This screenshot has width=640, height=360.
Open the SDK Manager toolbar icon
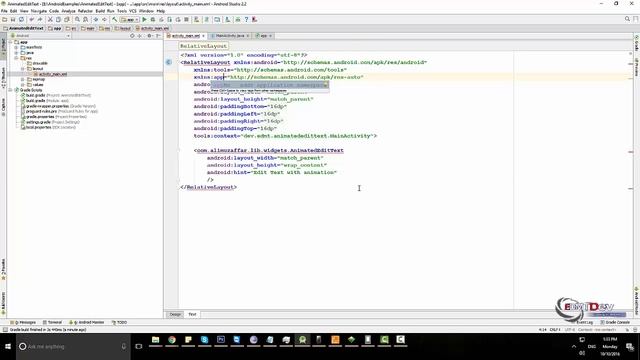pyautogui.click(x=228, y=20)
